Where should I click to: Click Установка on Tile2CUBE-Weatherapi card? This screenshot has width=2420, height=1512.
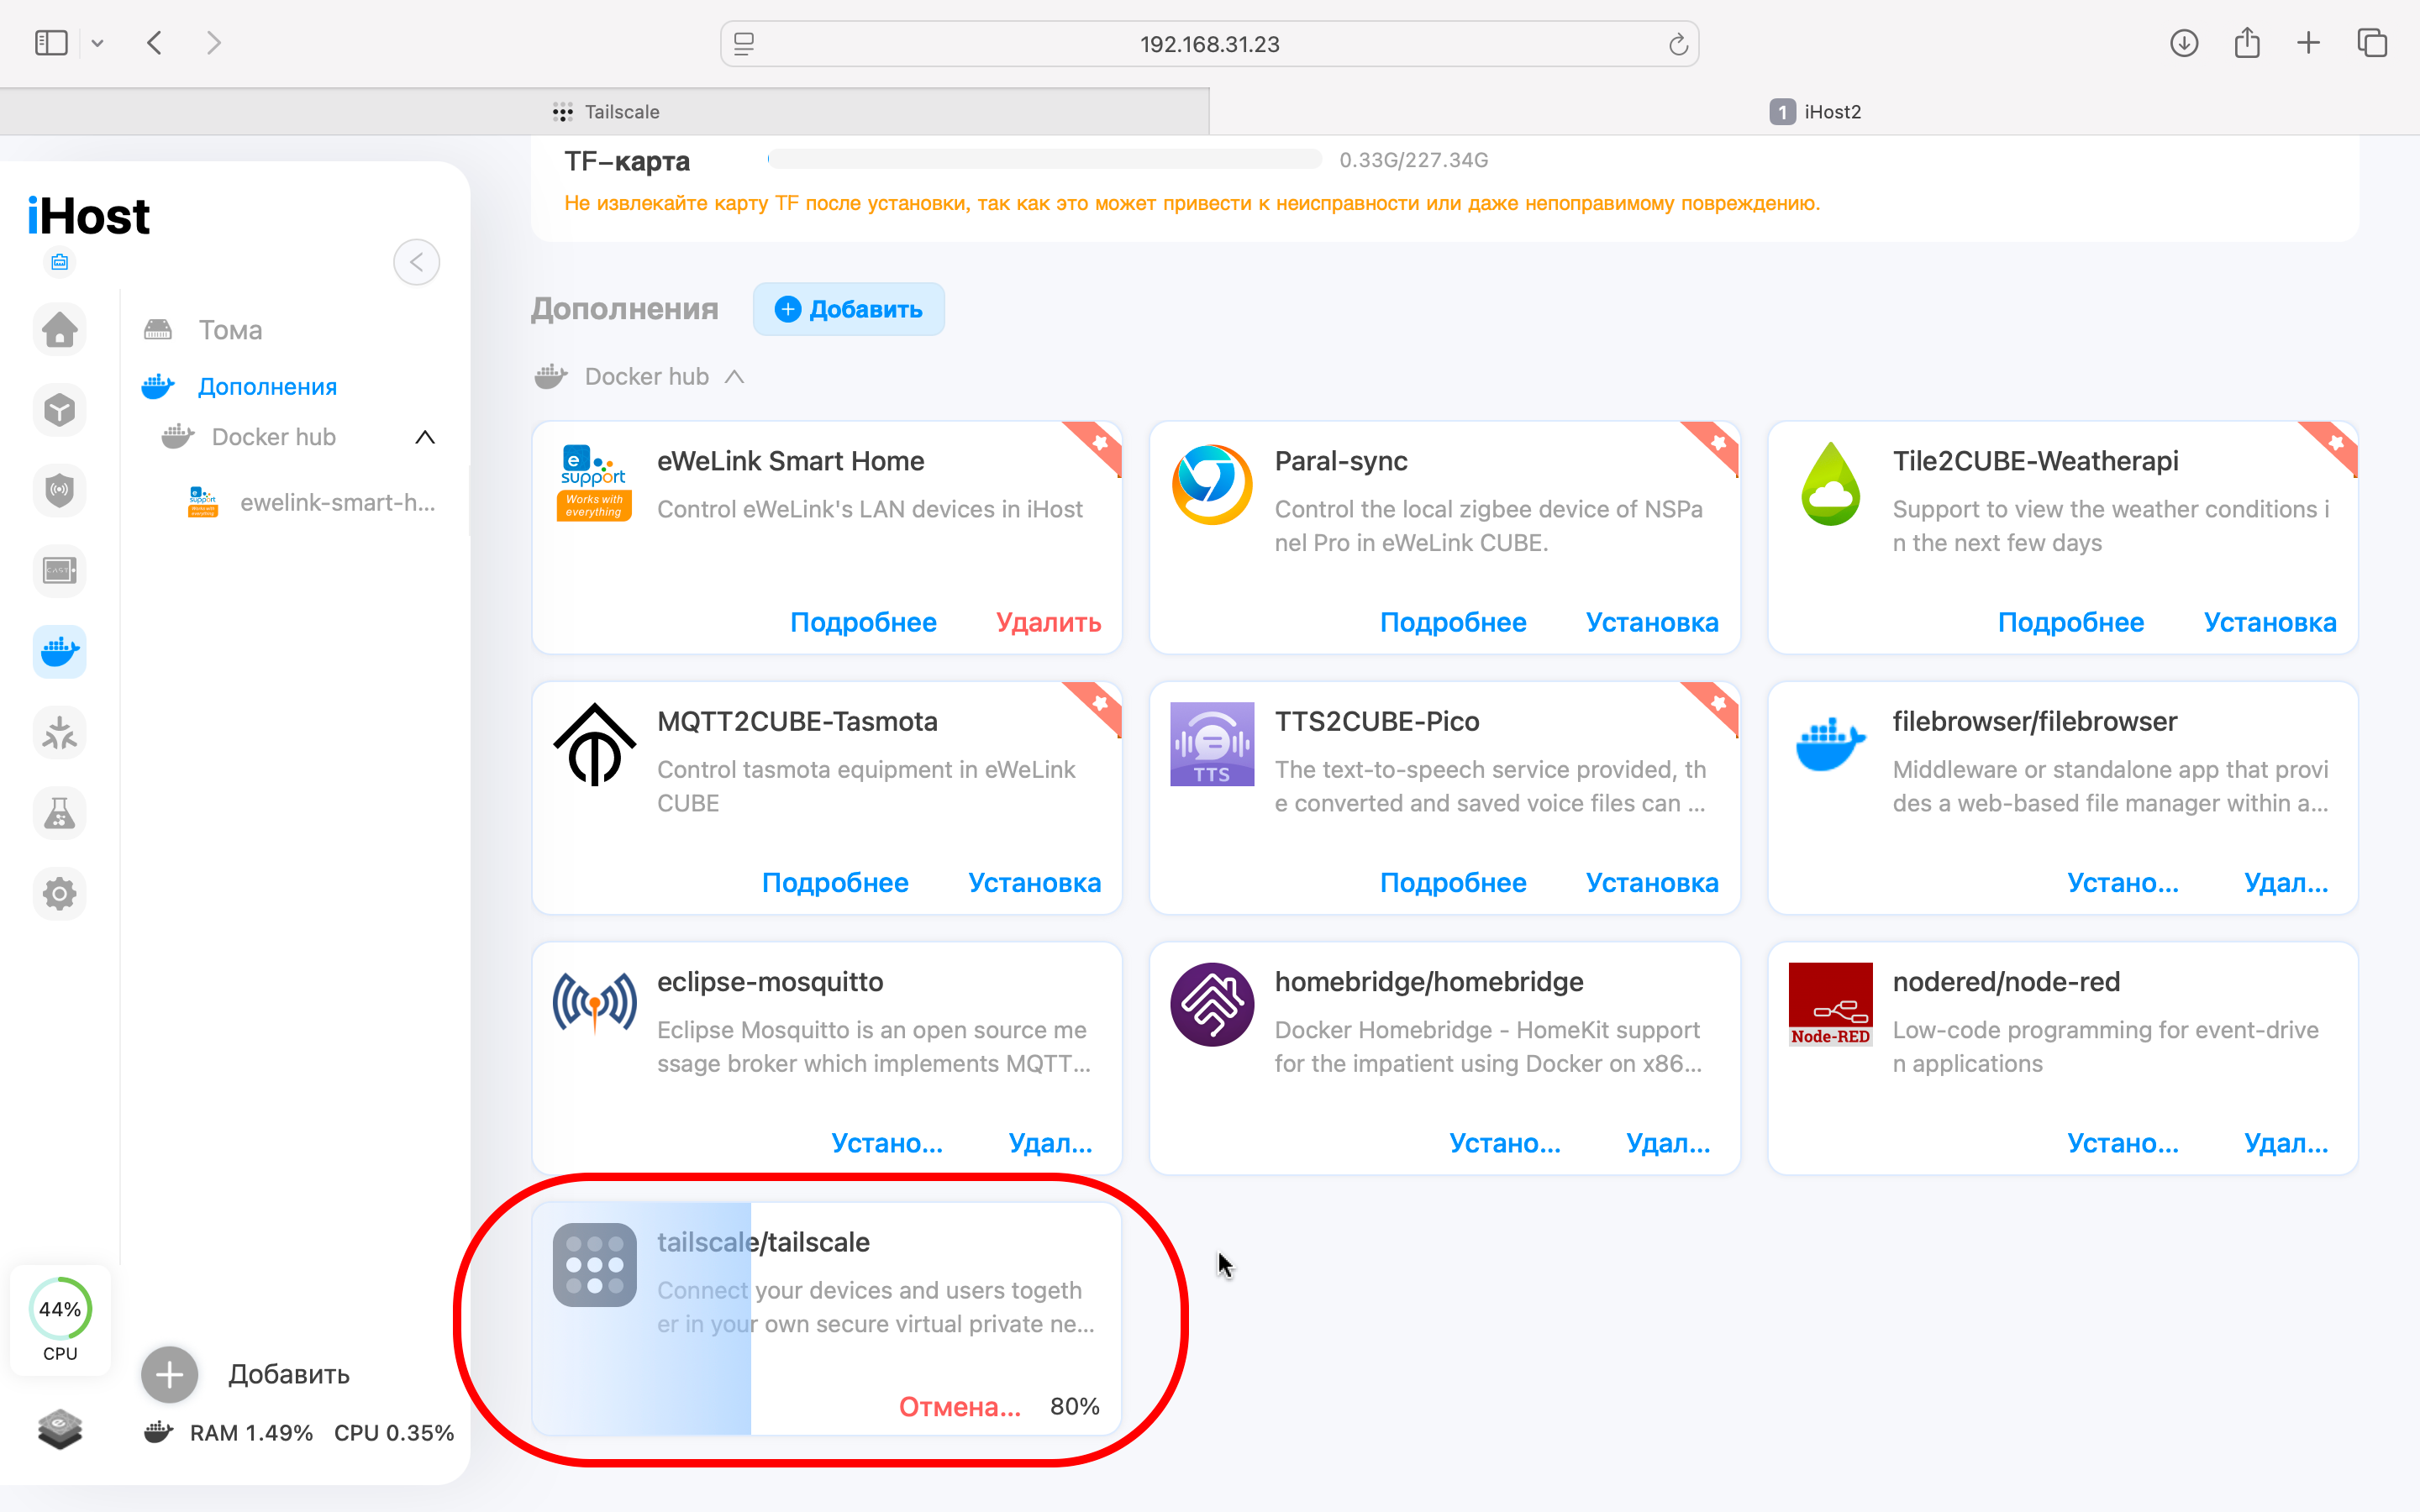click(2270, 622)
